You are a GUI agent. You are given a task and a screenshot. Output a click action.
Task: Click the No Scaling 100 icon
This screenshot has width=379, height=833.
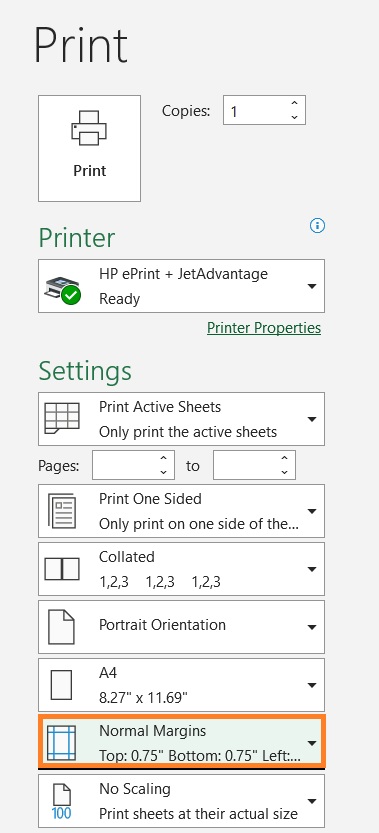pos(62,801)
